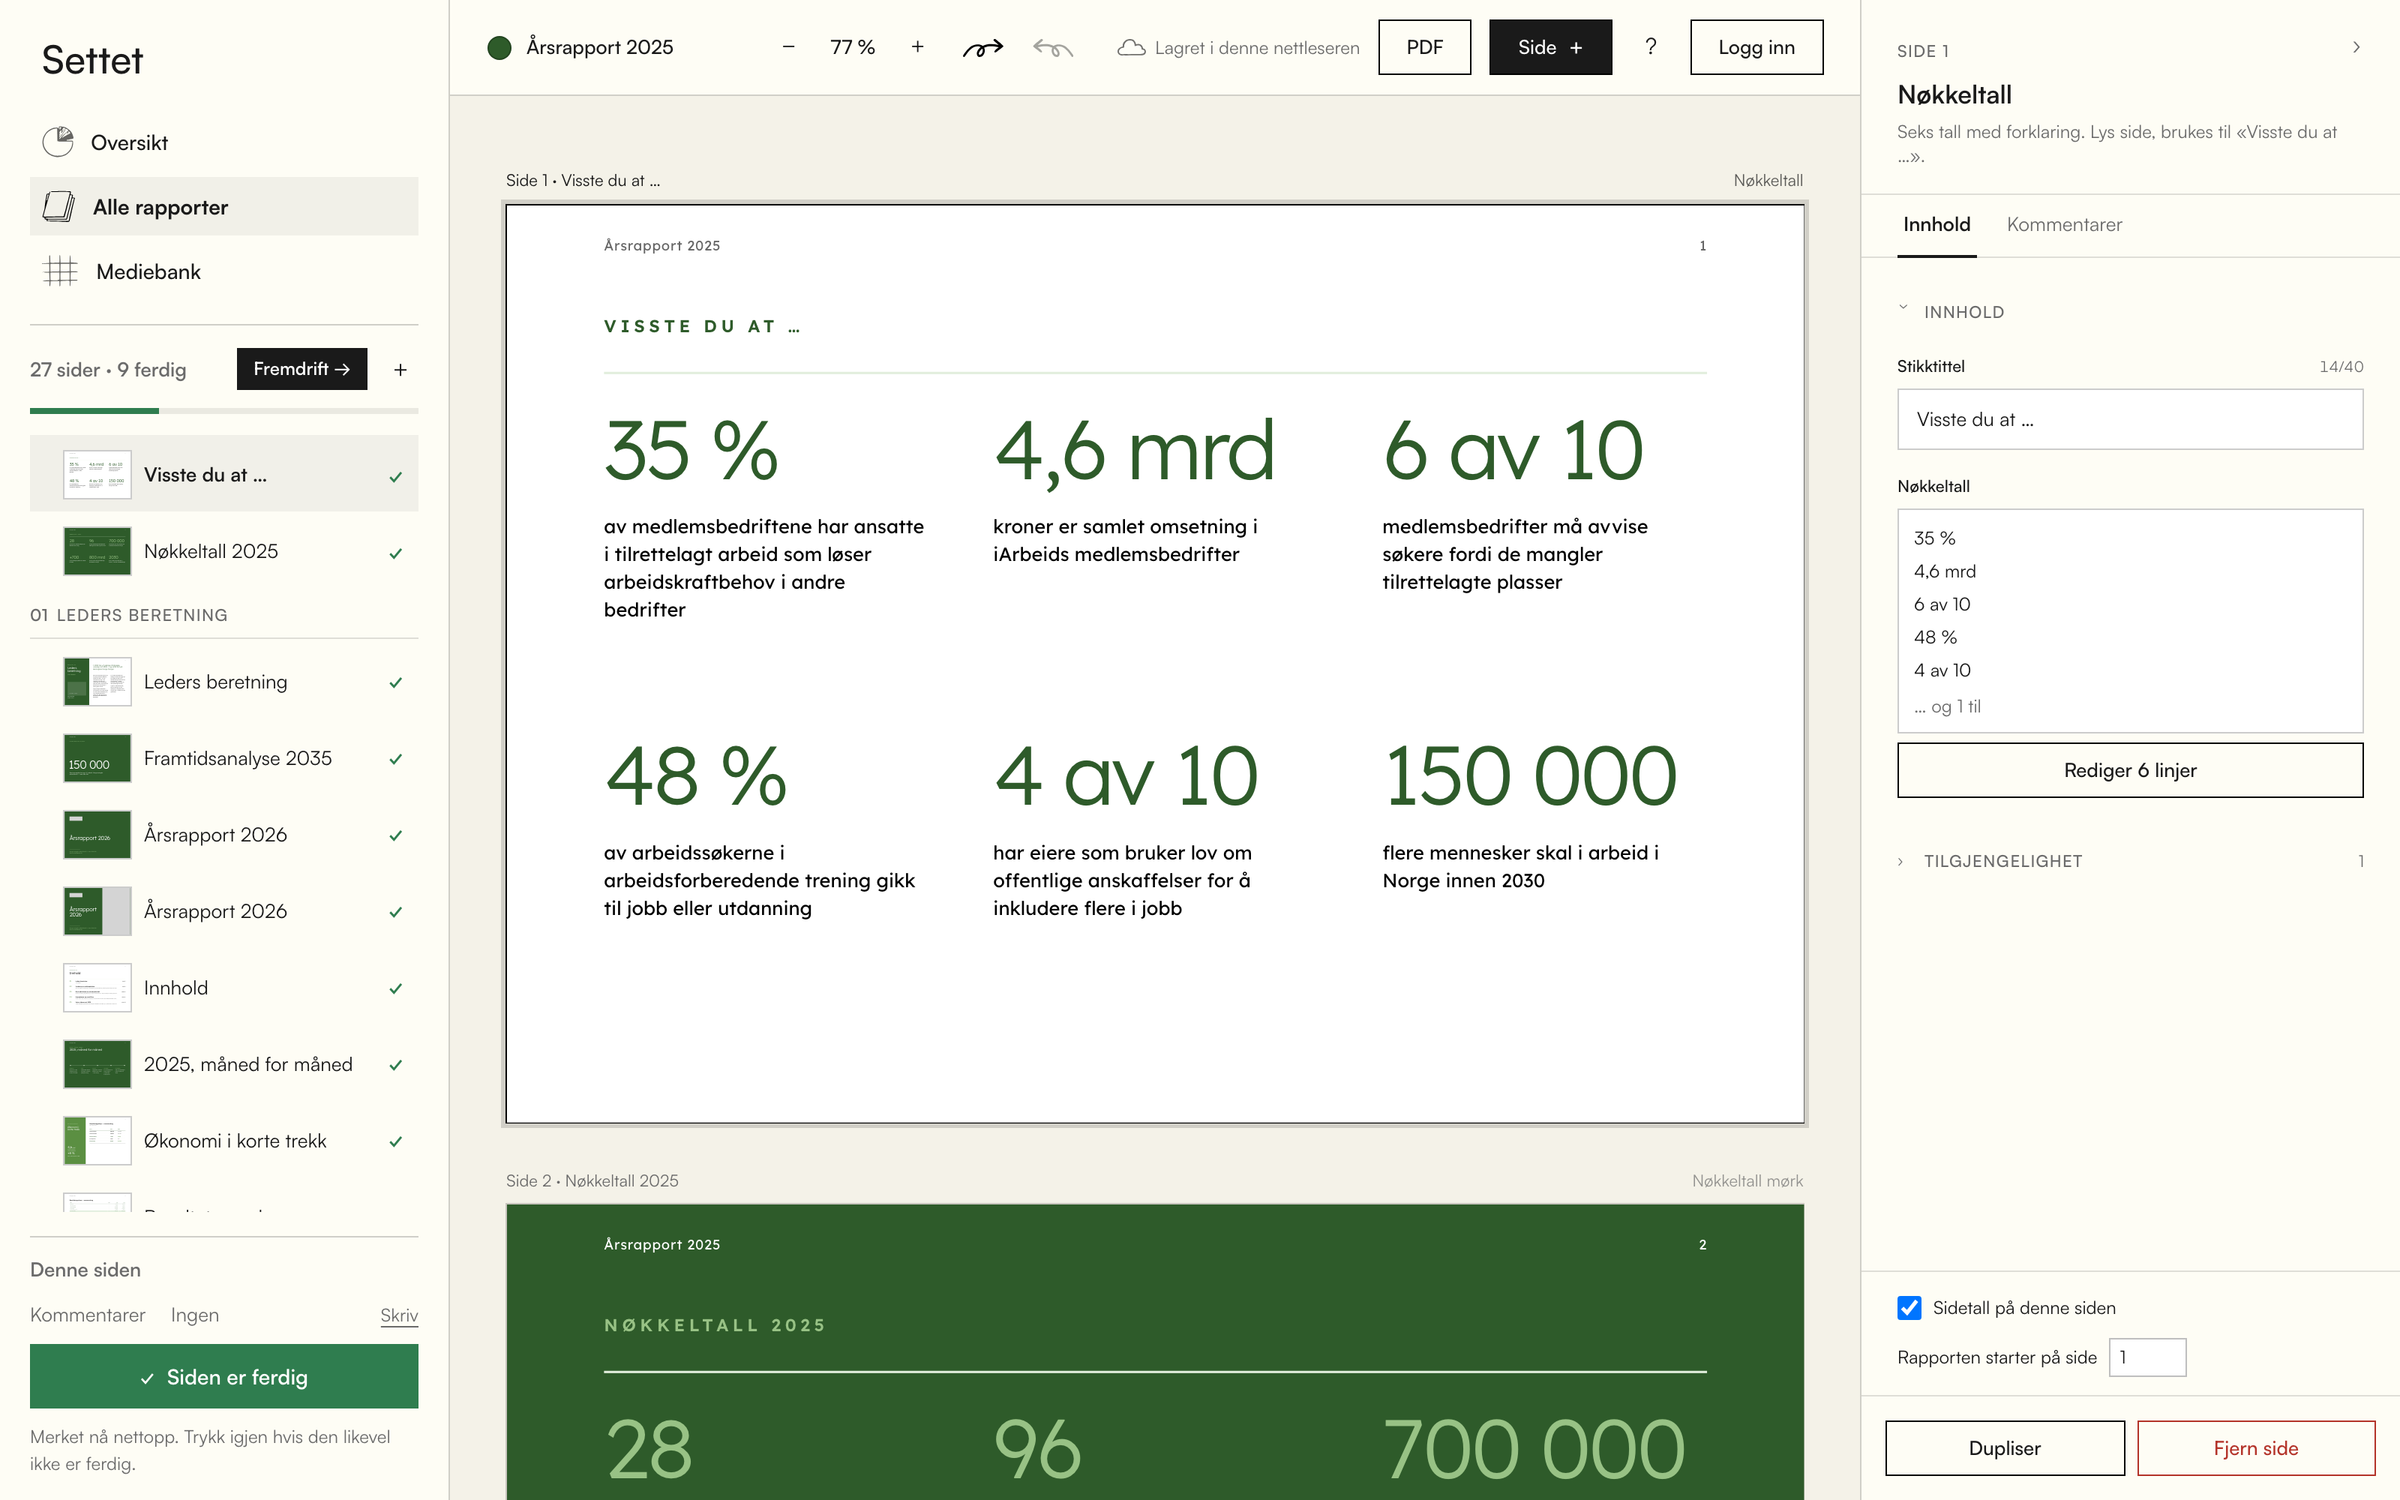Add a section with plus beside Fremdrift
2400x1500 pixels.
pyautogui.click(x=400, y=369)
